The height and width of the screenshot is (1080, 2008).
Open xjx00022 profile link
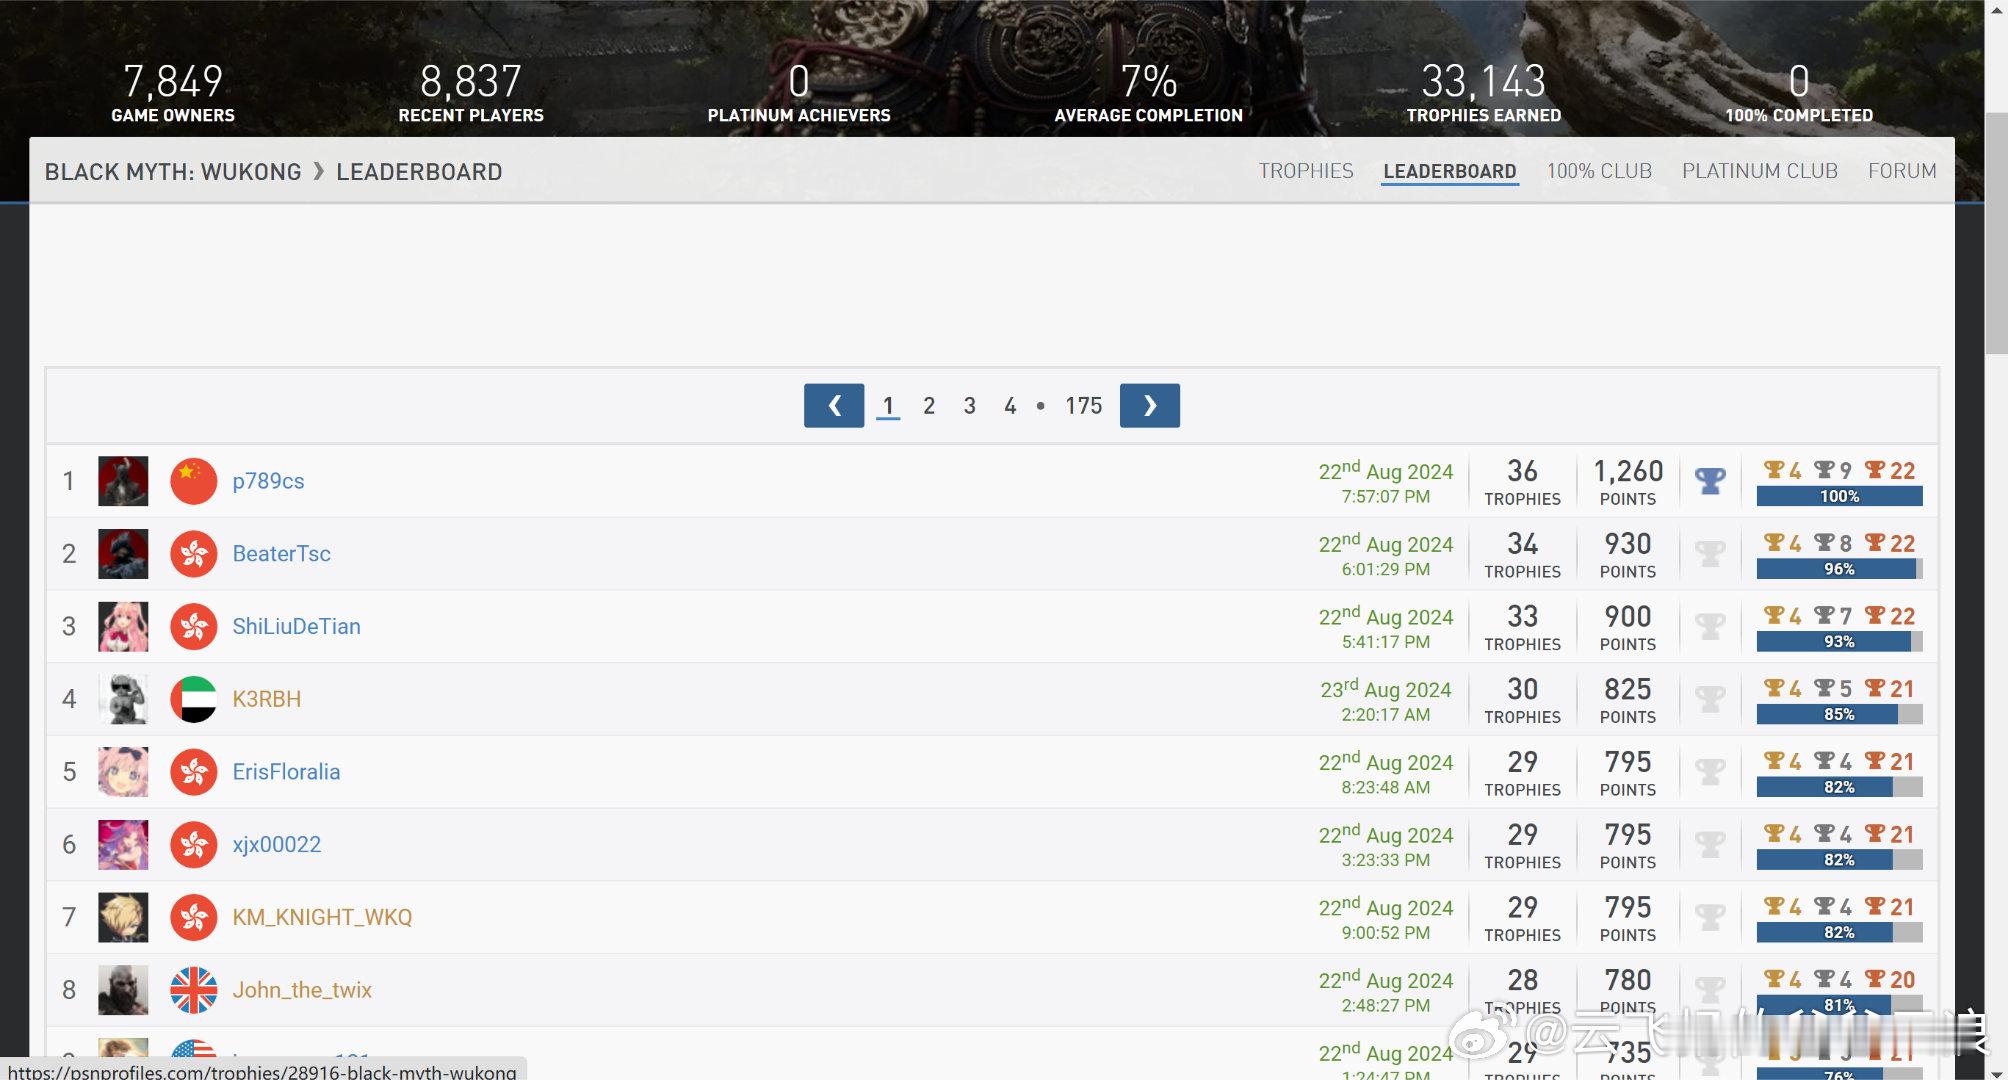(277, 844)
